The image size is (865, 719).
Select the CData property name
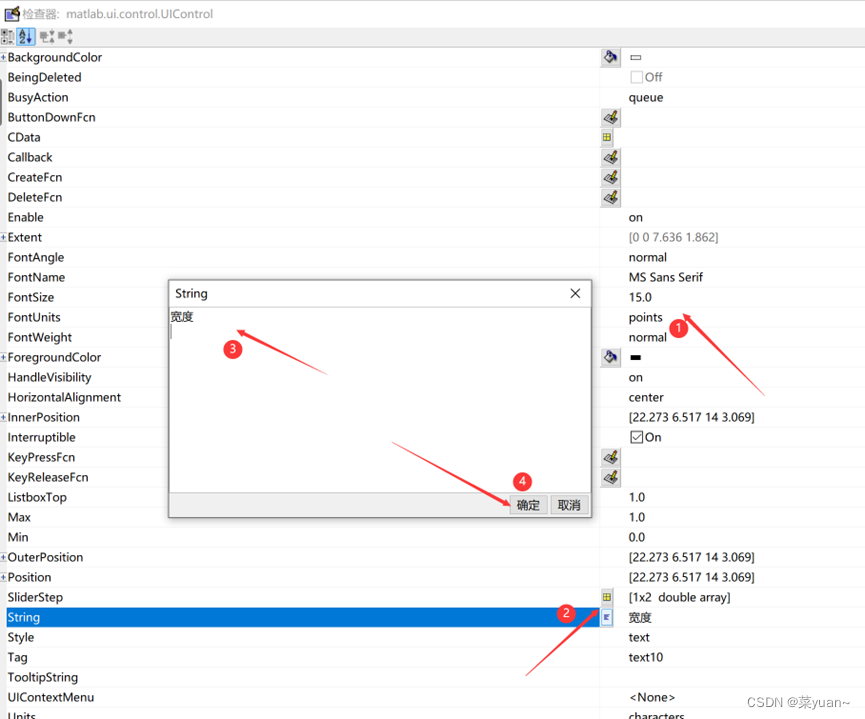[24, 137]
